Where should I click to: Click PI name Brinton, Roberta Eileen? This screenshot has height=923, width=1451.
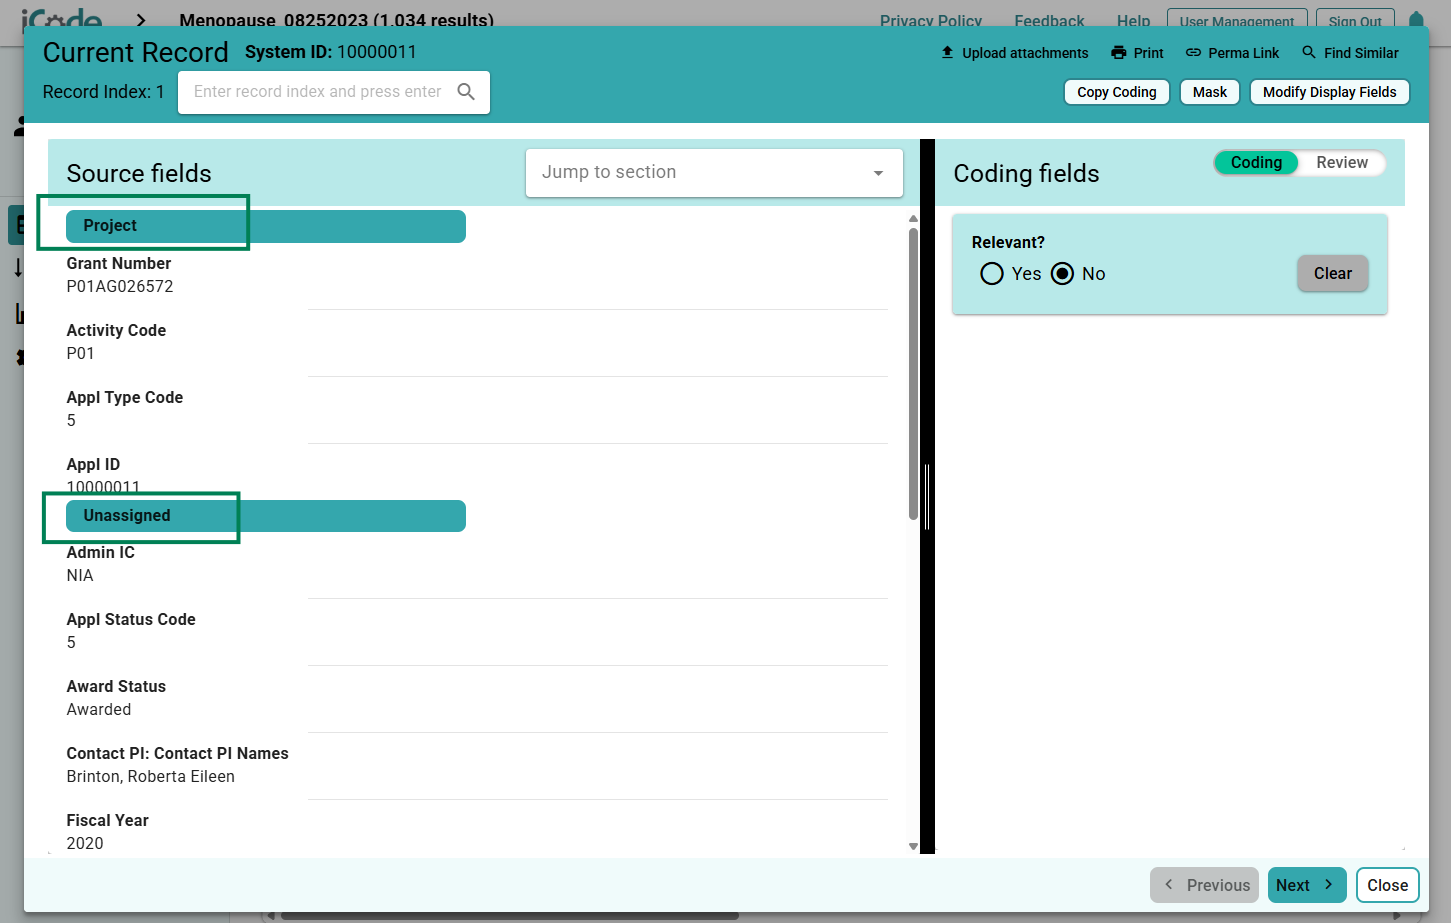point(151,777)
